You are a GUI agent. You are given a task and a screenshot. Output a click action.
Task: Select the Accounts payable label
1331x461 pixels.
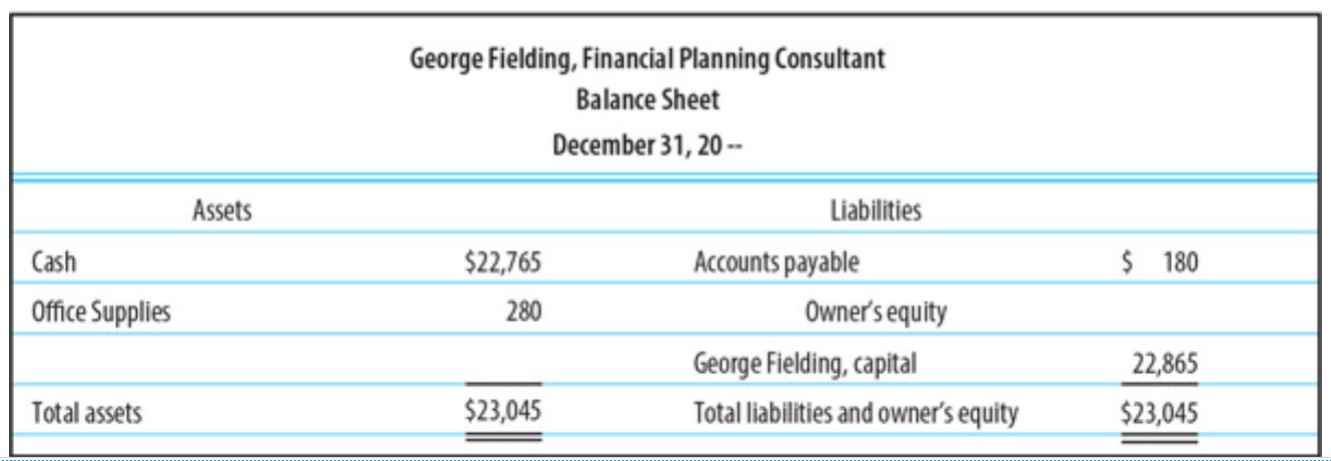776,262
